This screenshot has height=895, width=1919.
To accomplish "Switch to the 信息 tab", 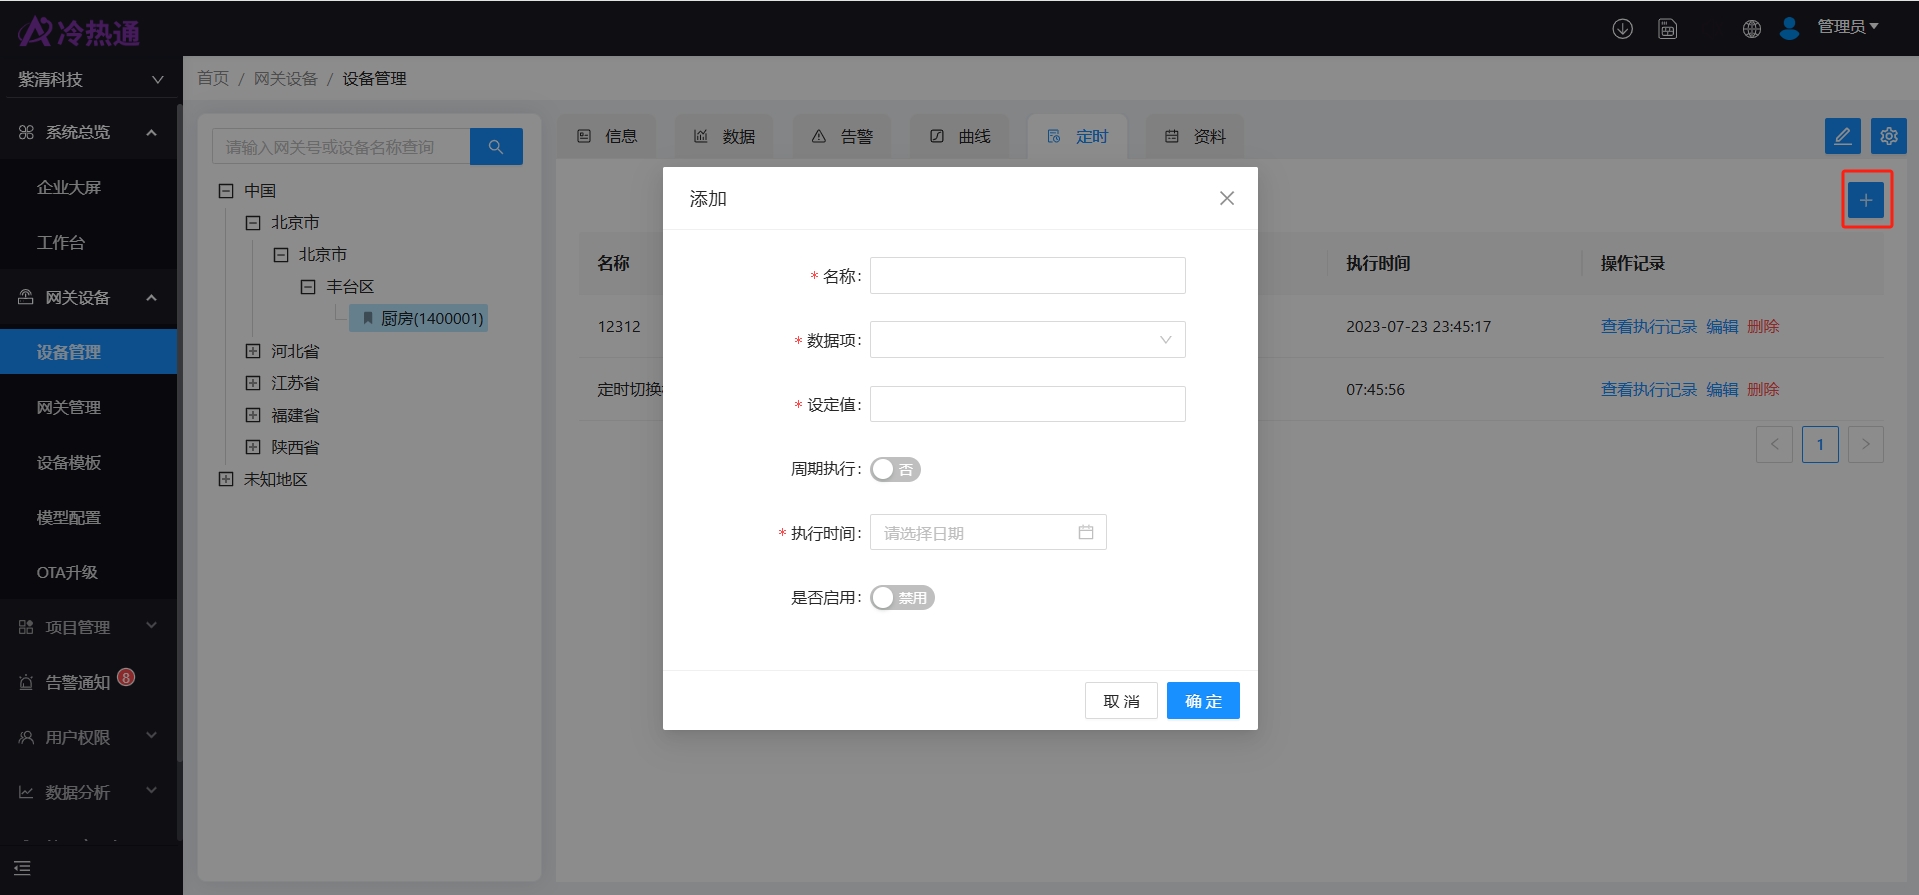I will click(x=607, y=136).
